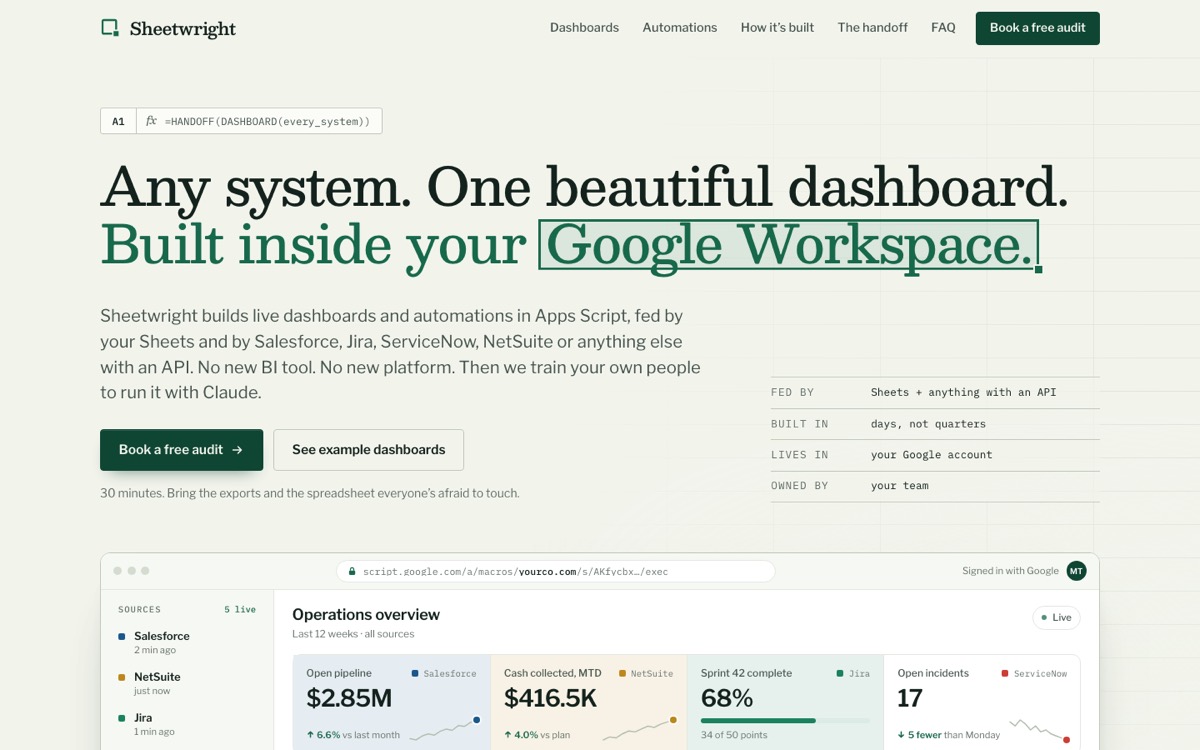Click the Cash collected sparkline chart
This screenshot has height=750, width=1200.
click(642, 729)
